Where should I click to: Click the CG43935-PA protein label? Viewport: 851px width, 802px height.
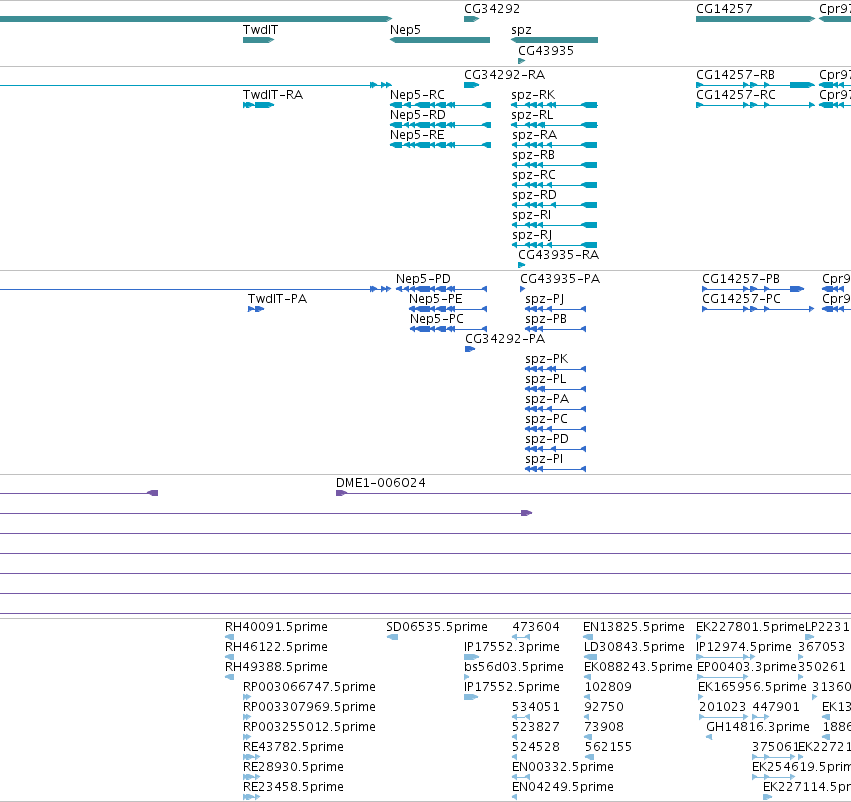click(x=560, y=279)
